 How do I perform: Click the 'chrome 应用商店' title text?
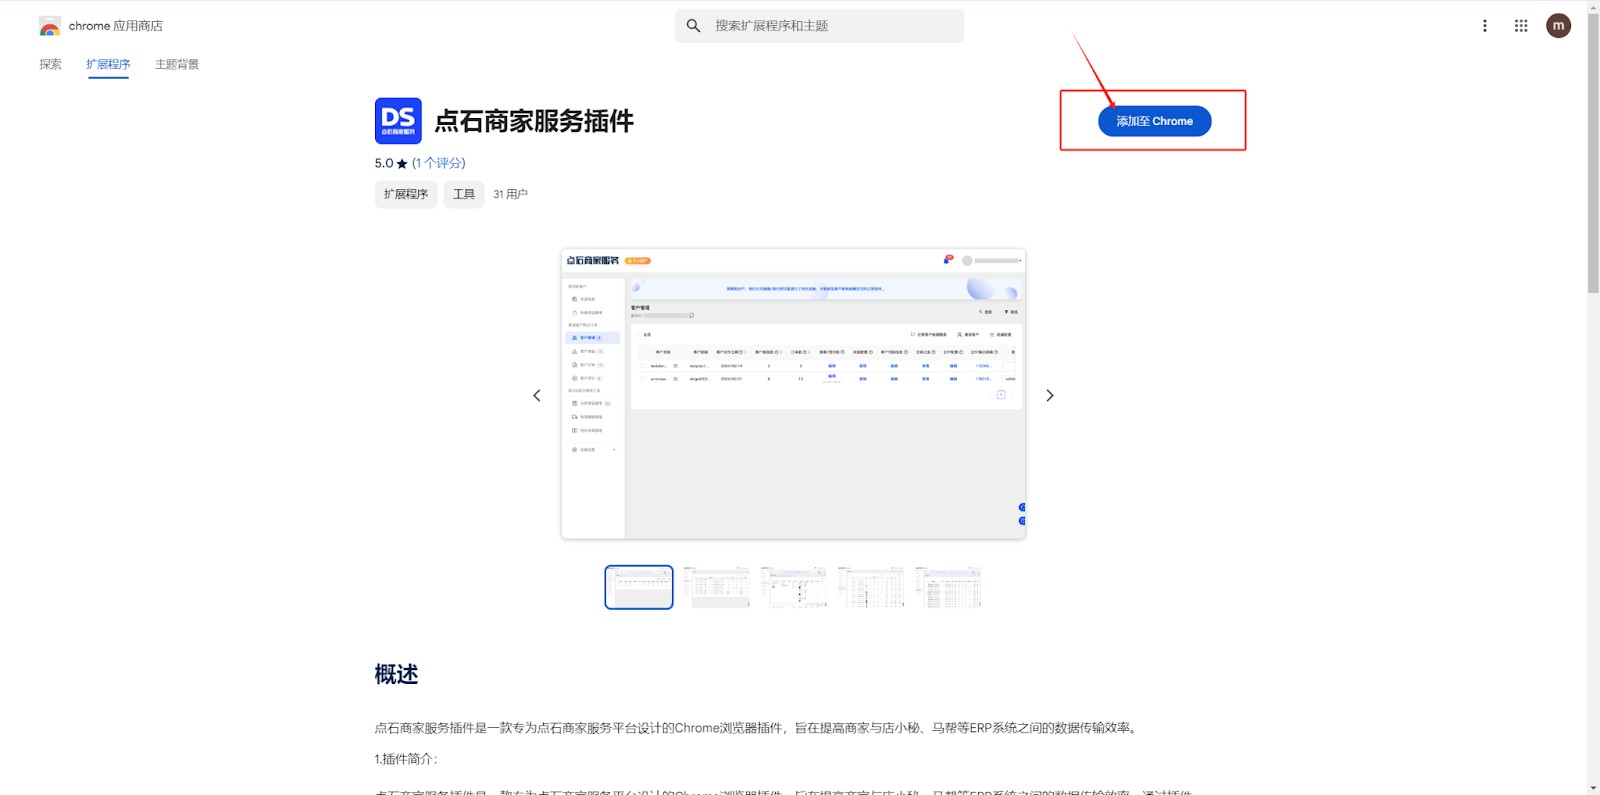(116, 26)
